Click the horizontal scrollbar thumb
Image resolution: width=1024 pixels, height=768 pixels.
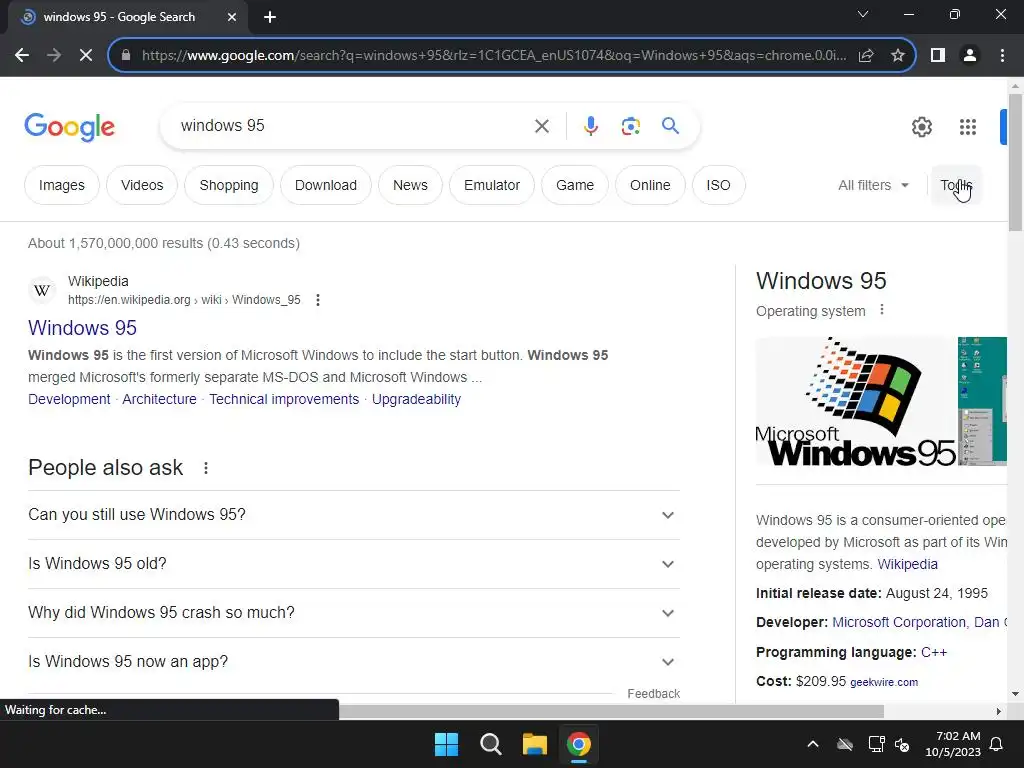[611, 711]
